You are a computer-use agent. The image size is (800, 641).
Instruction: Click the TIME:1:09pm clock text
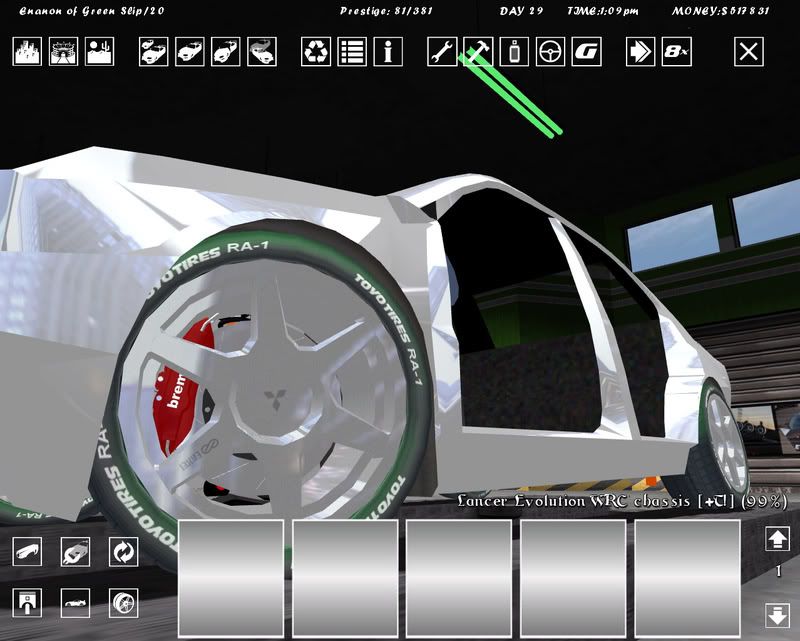click(x=603, y=11)
